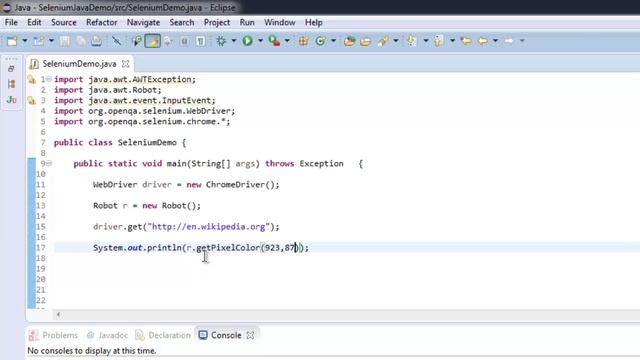Screen dimensions: 640x360
Task: Click the New Java Class green C icon
Action: click(320, 41)
